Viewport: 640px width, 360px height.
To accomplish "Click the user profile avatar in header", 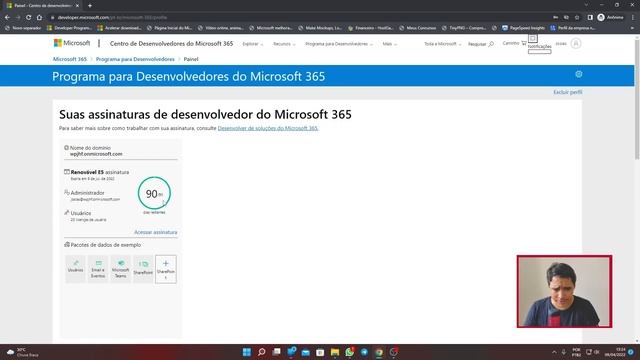I will tap(576, 43).
